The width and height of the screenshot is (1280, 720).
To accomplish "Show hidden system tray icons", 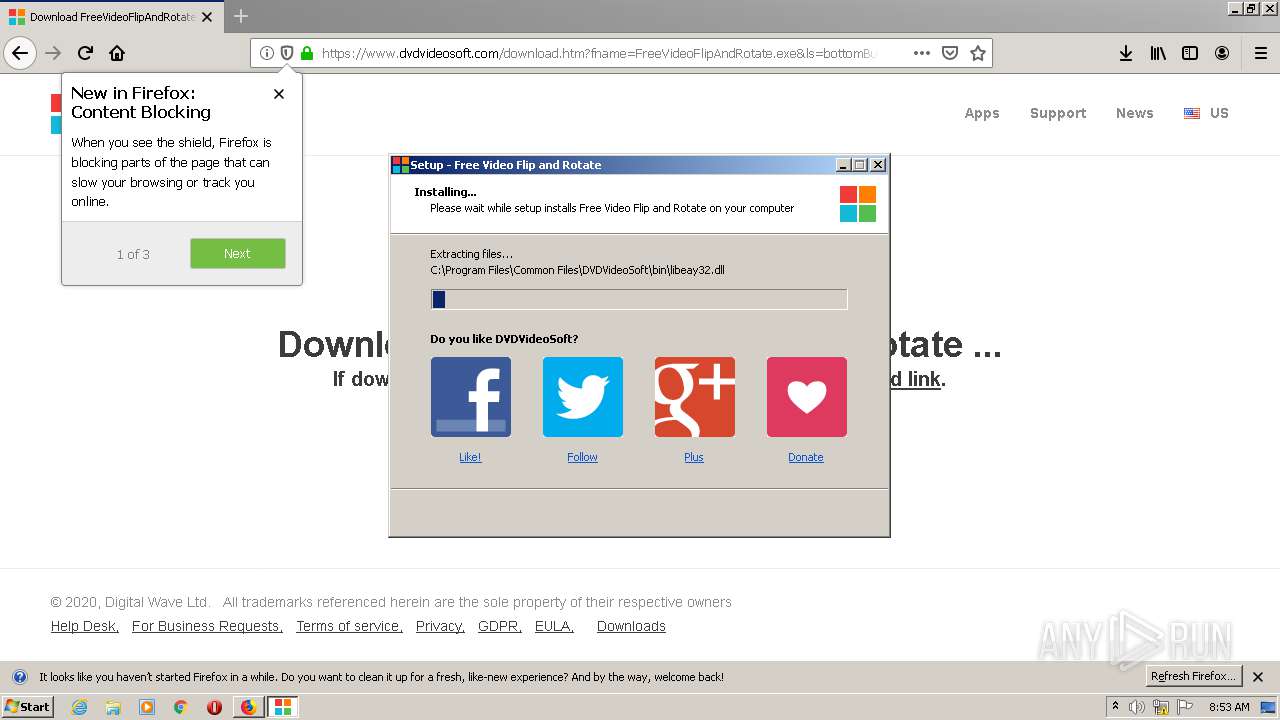I will (x=1116, y=706).
